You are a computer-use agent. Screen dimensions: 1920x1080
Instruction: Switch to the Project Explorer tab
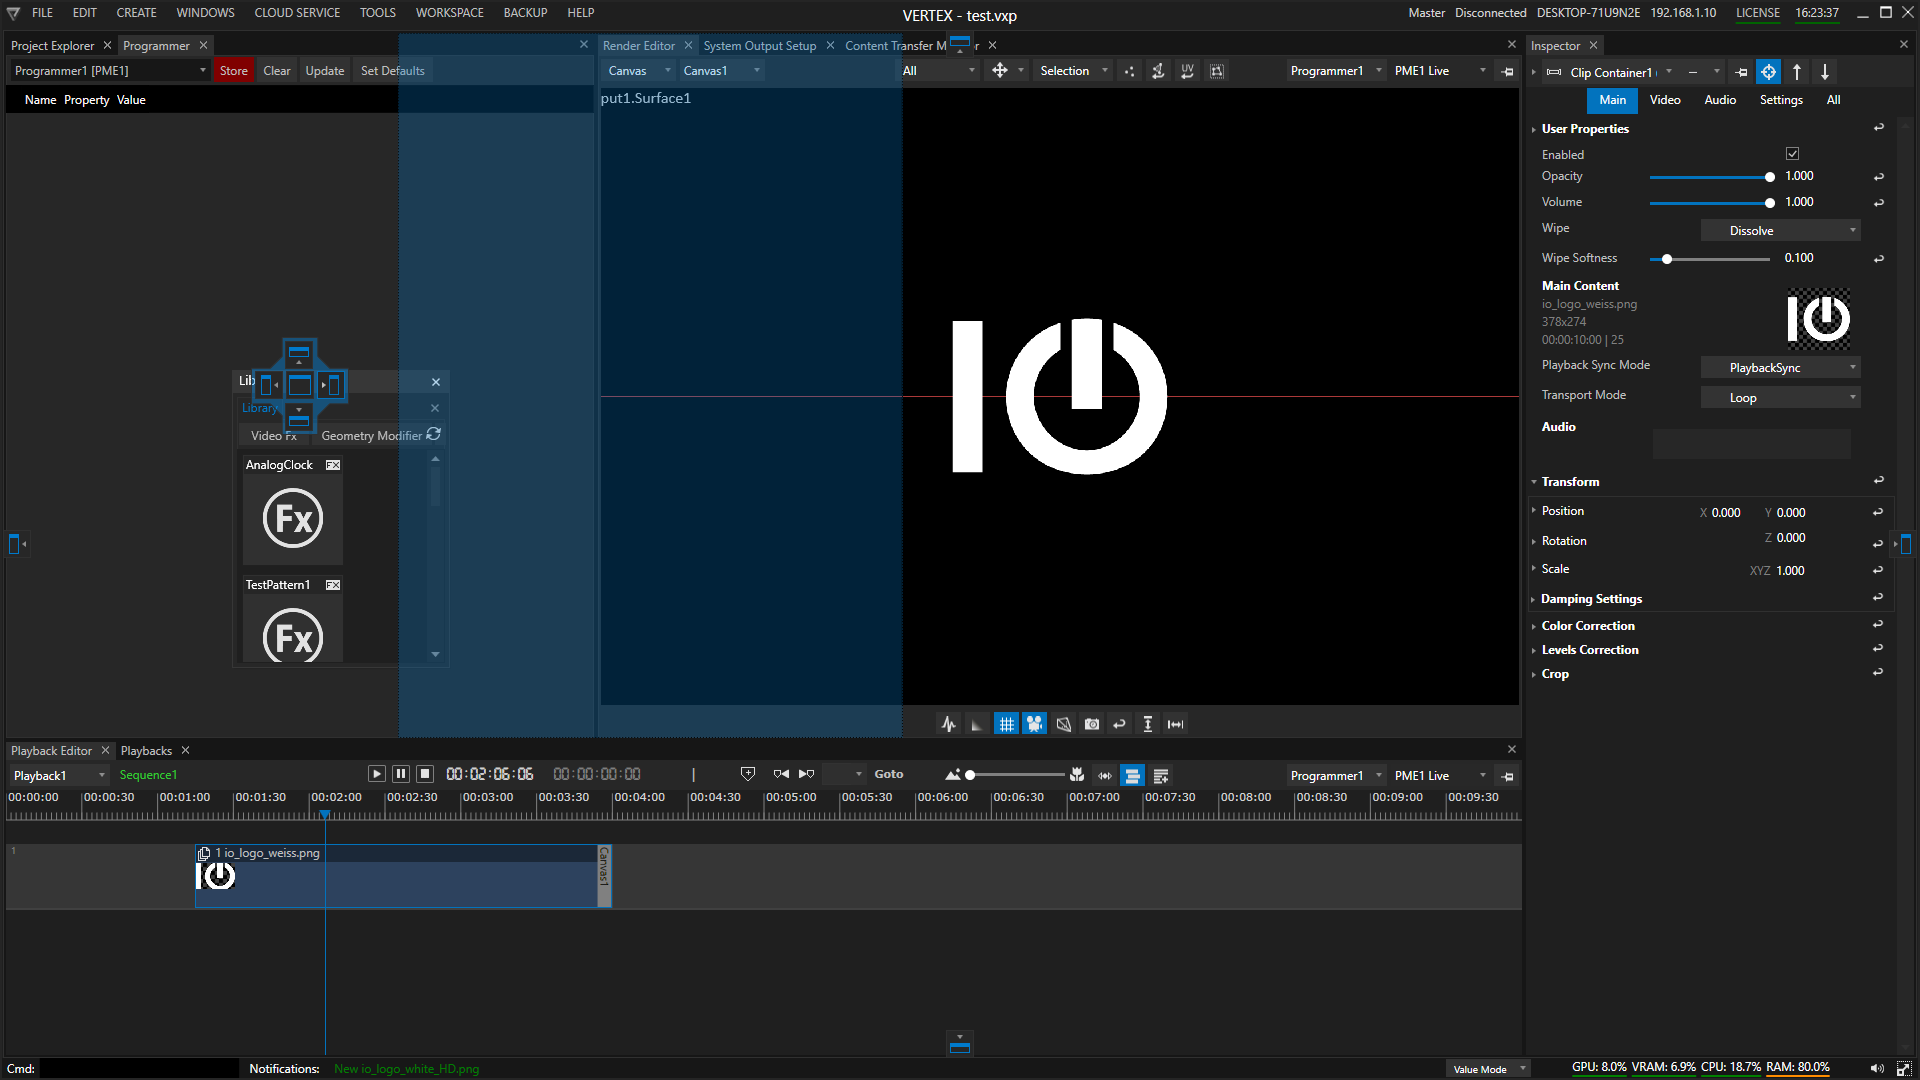[52, 46]
